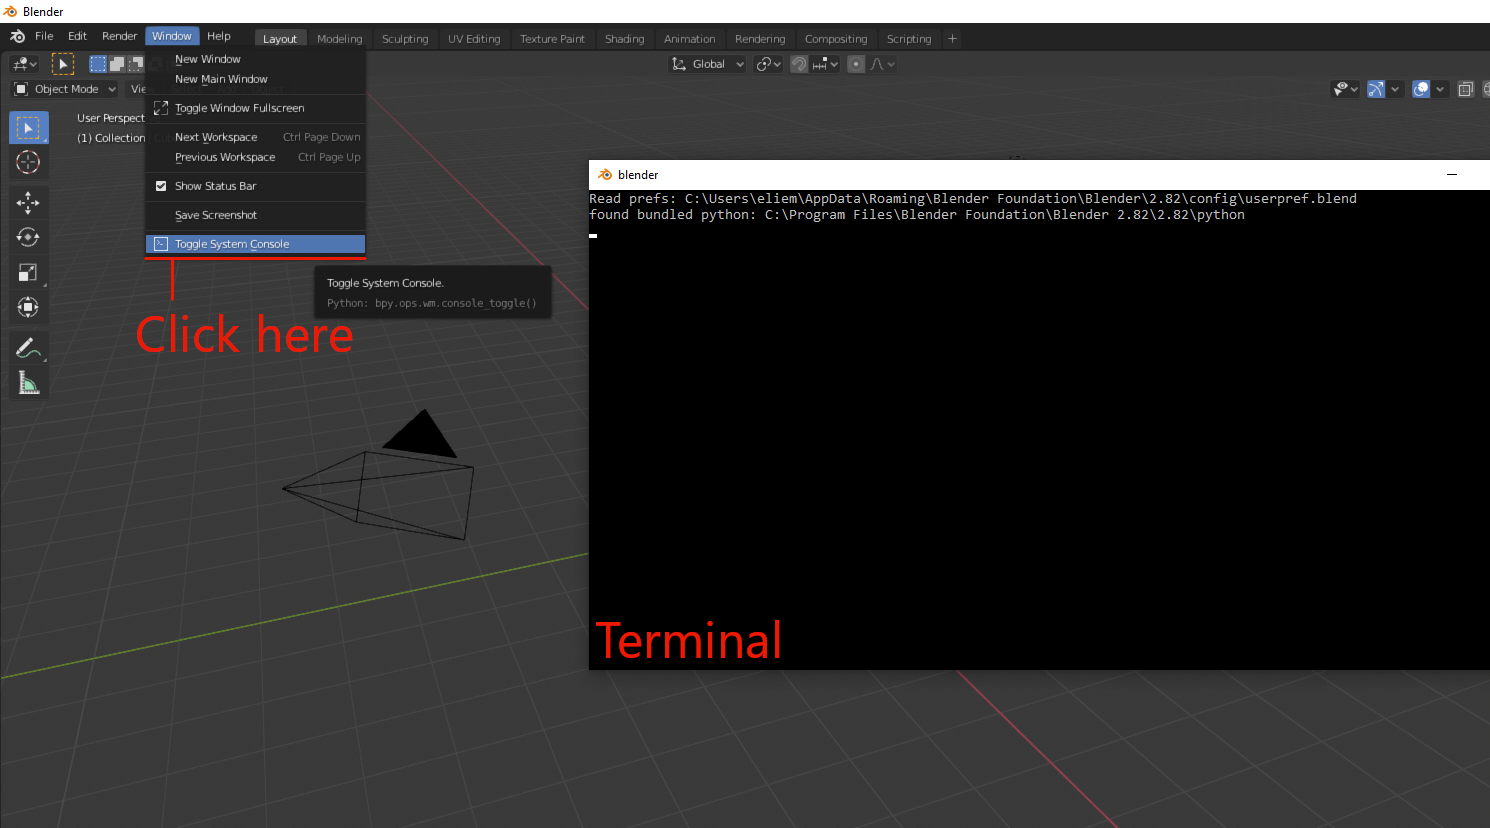Choose the Scale tool
The height and width of the screenshot is (828, 1490).
(x=28, y=272)
